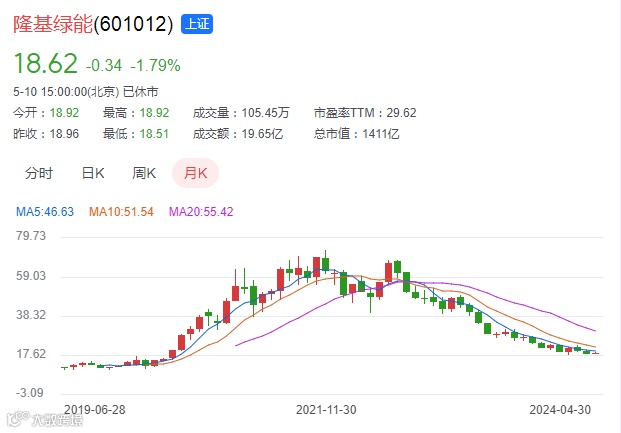Click the x-axis date 2024-04-30
Screen dimensions: 621x433
click(x=560, y=410)
